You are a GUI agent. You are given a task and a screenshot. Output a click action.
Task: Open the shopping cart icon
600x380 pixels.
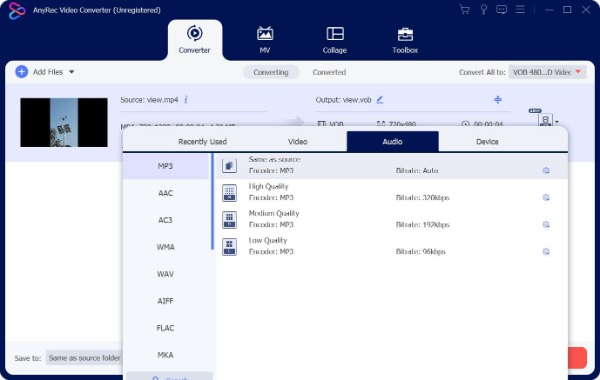465,10
